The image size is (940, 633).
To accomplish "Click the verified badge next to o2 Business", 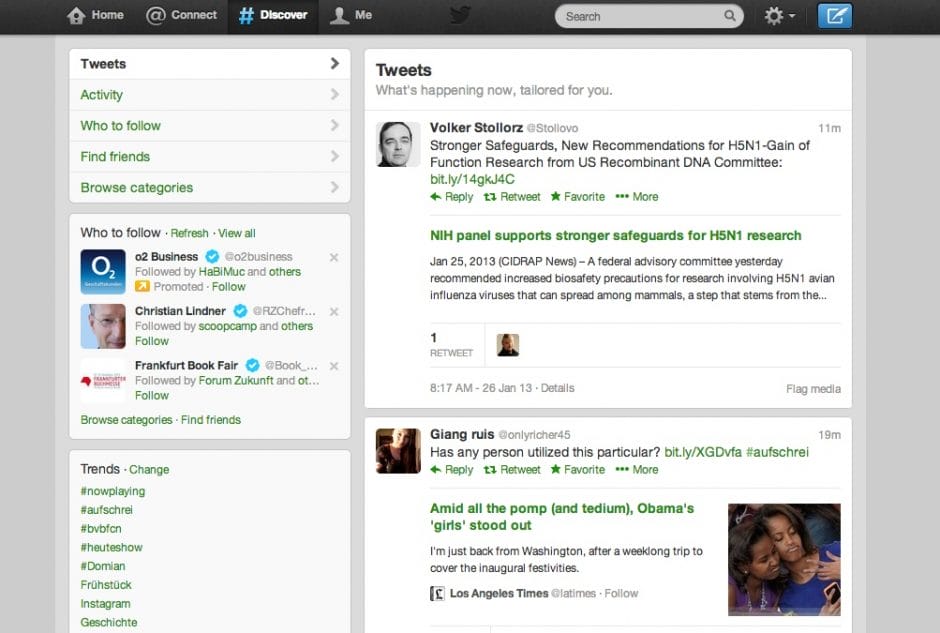I will [x=212, y=256].
